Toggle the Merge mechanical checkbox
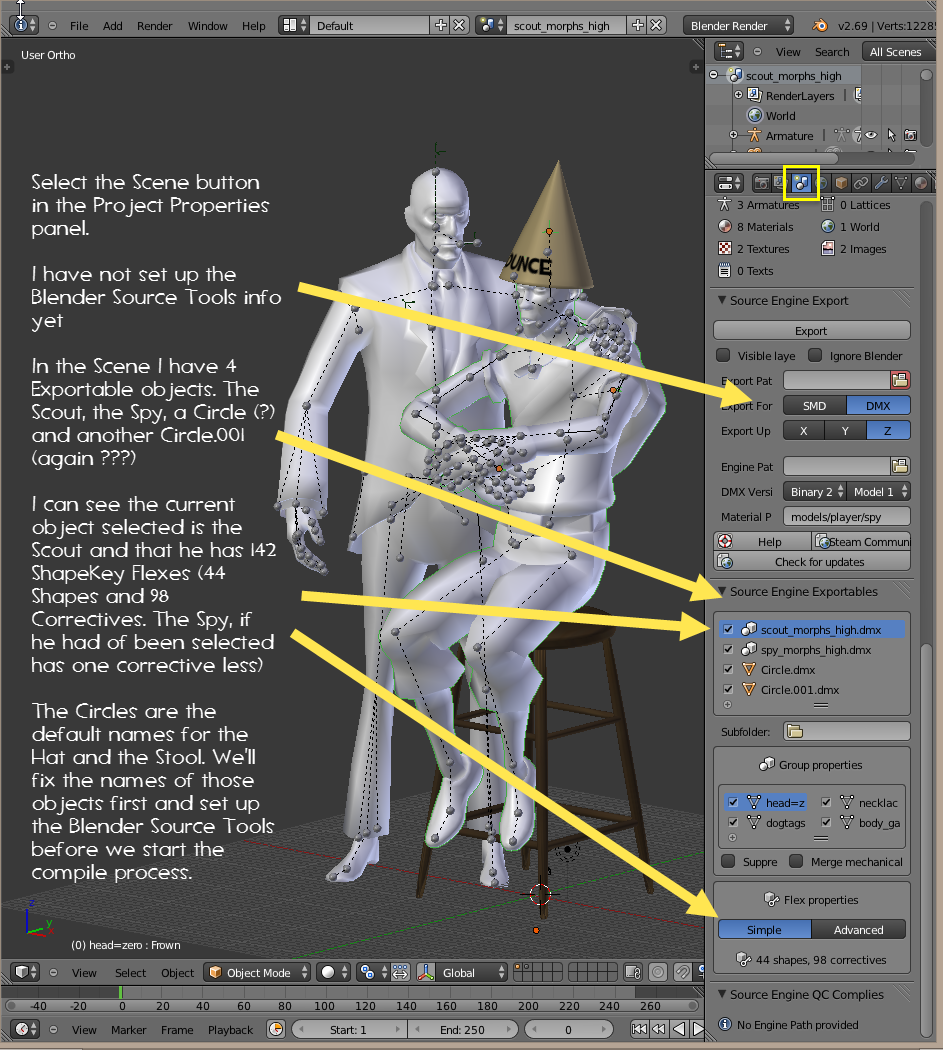 (796, 861)
